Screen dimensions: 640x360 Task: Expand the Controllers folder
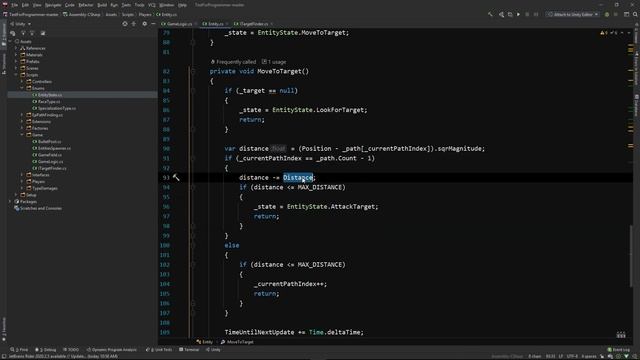(x=22, y=82)
